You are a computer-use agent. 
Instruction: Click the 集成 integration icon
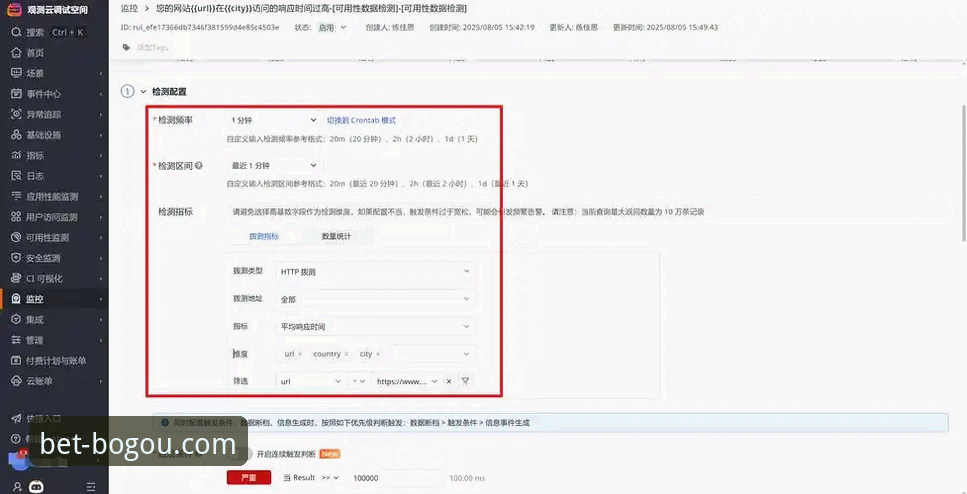(x=17, y=319)
